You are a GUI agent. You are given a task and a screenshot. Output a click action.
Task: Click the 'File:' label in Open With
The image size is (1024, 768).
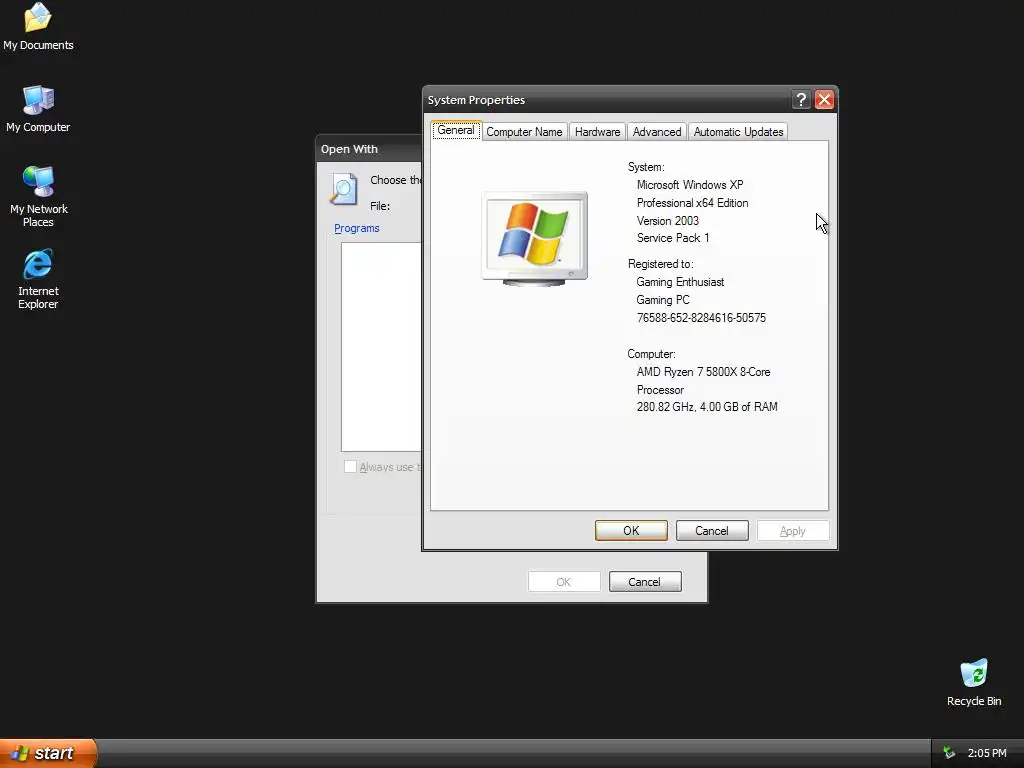point(380,206)
